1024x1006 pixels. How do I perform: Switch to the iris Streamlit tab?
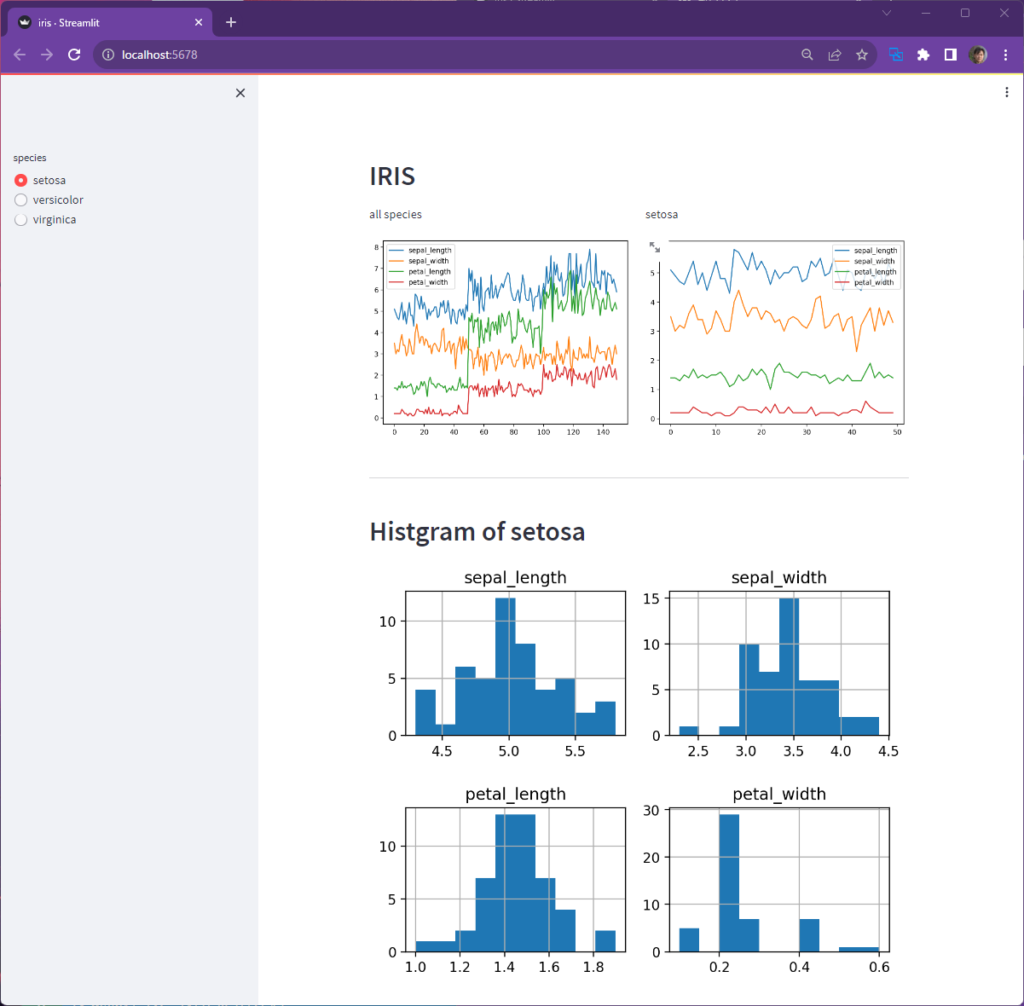[110, 23]
